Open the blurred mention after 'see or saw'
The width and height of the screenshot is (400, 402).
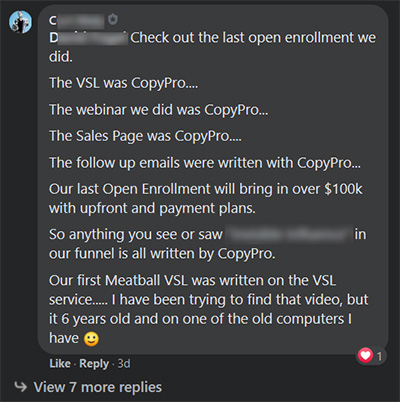coord(289,234)
